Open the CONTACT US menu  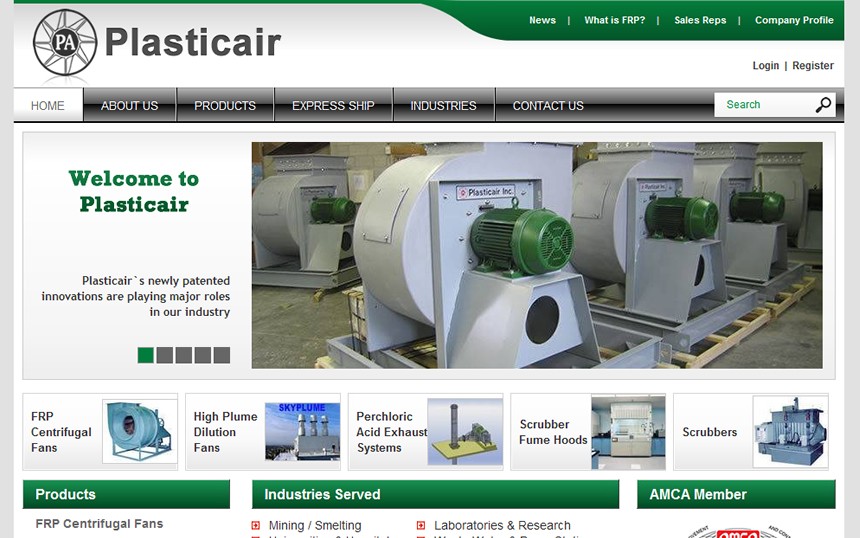(x=548, y=105)
